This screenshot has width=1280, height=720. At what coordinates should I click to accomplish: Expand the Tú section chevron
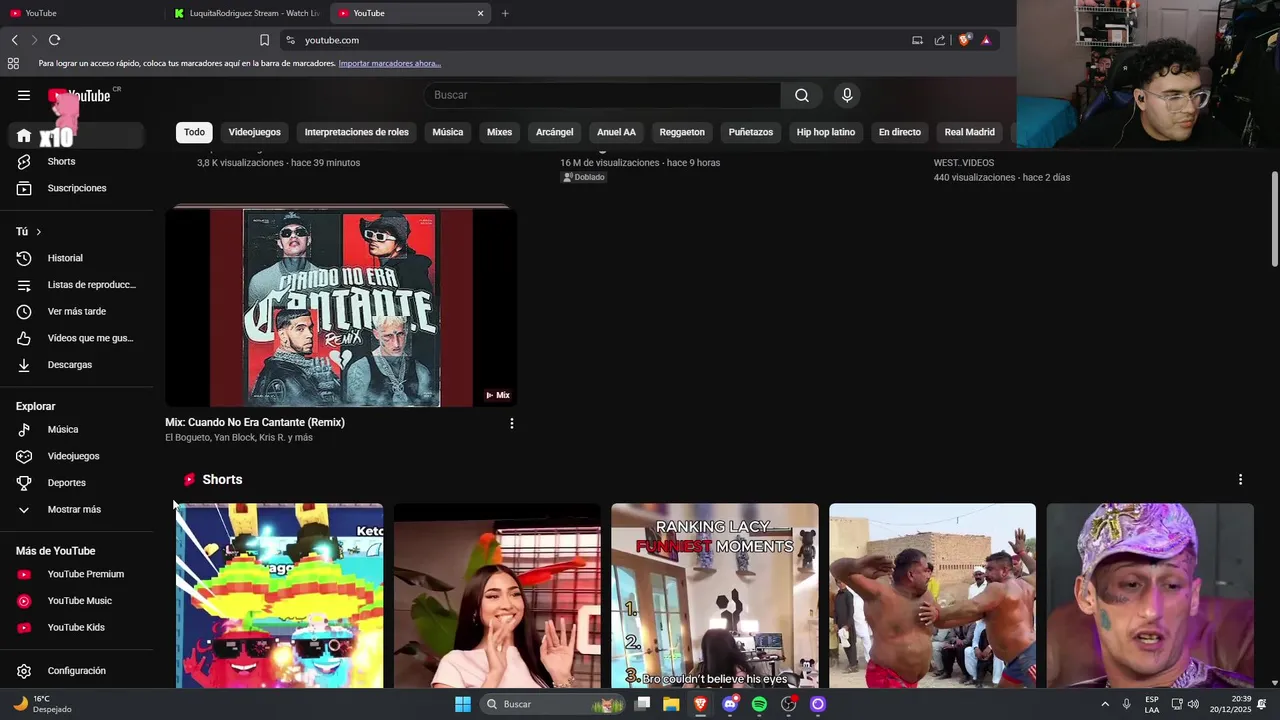[39, 232]
